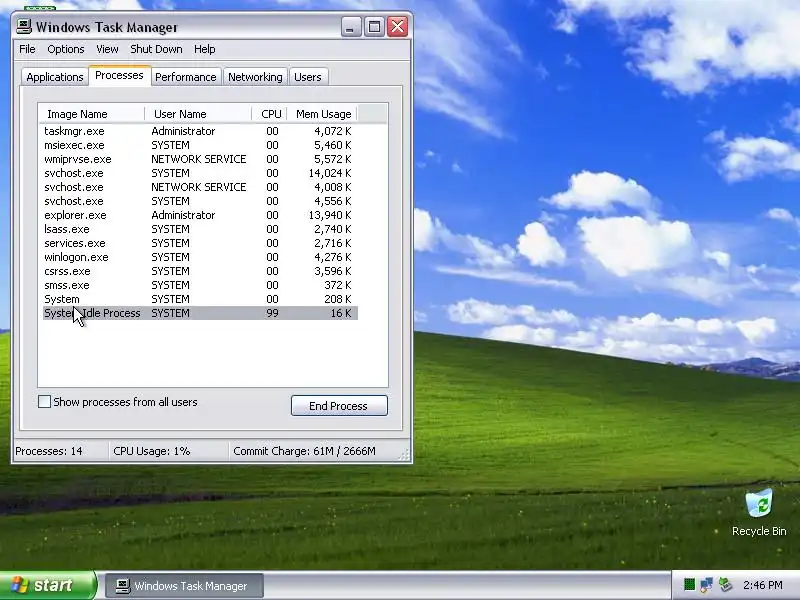The image size is (800, 600).
Task: Click the Task Manager title bar icon
Action: coord(23,26)
